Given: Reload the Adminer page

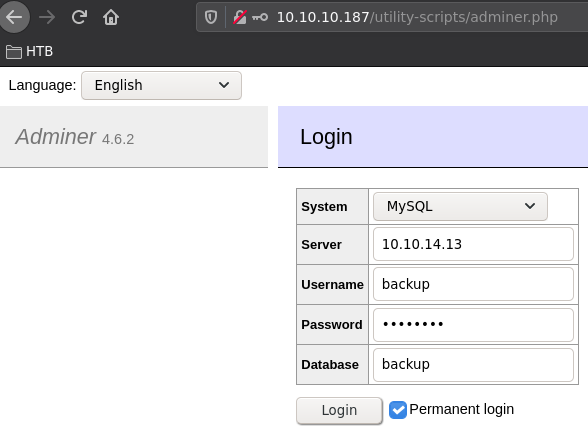Looking at the screenshot, I should click(79, 17).
